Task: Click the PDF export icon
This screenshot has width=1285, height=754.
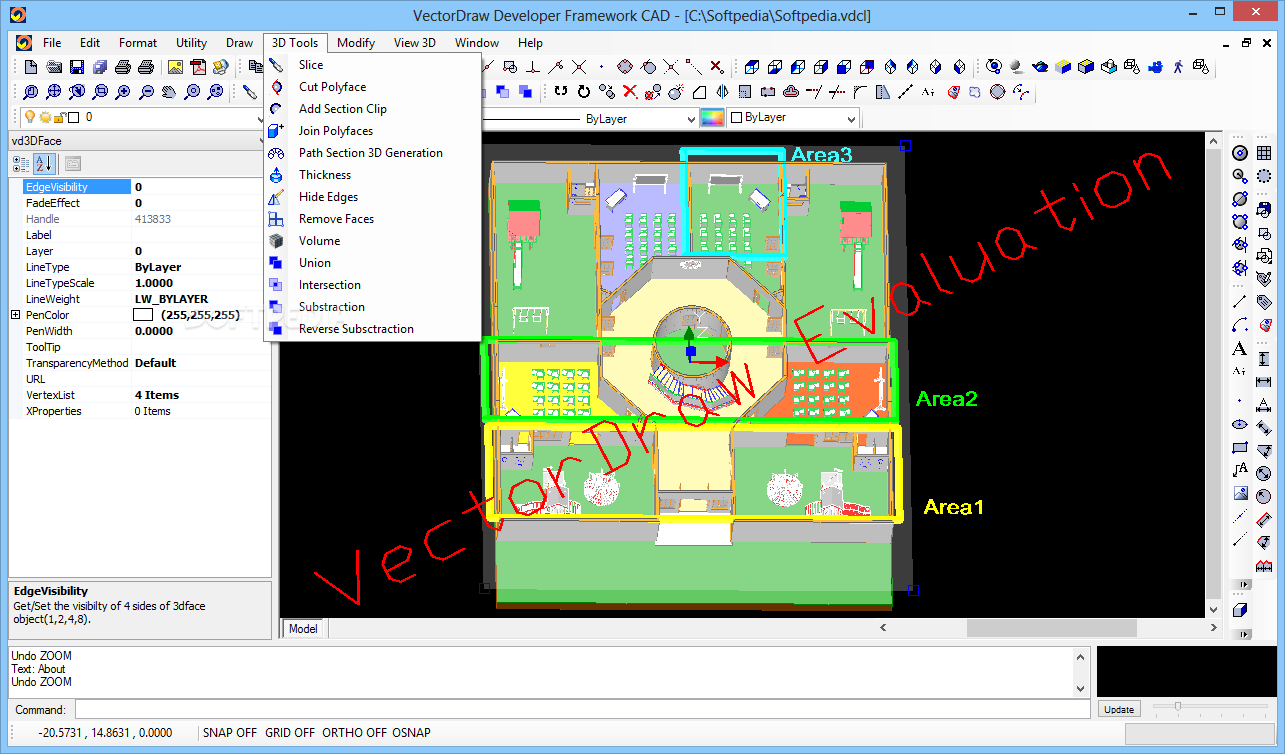Action: (x=198, y=67)
